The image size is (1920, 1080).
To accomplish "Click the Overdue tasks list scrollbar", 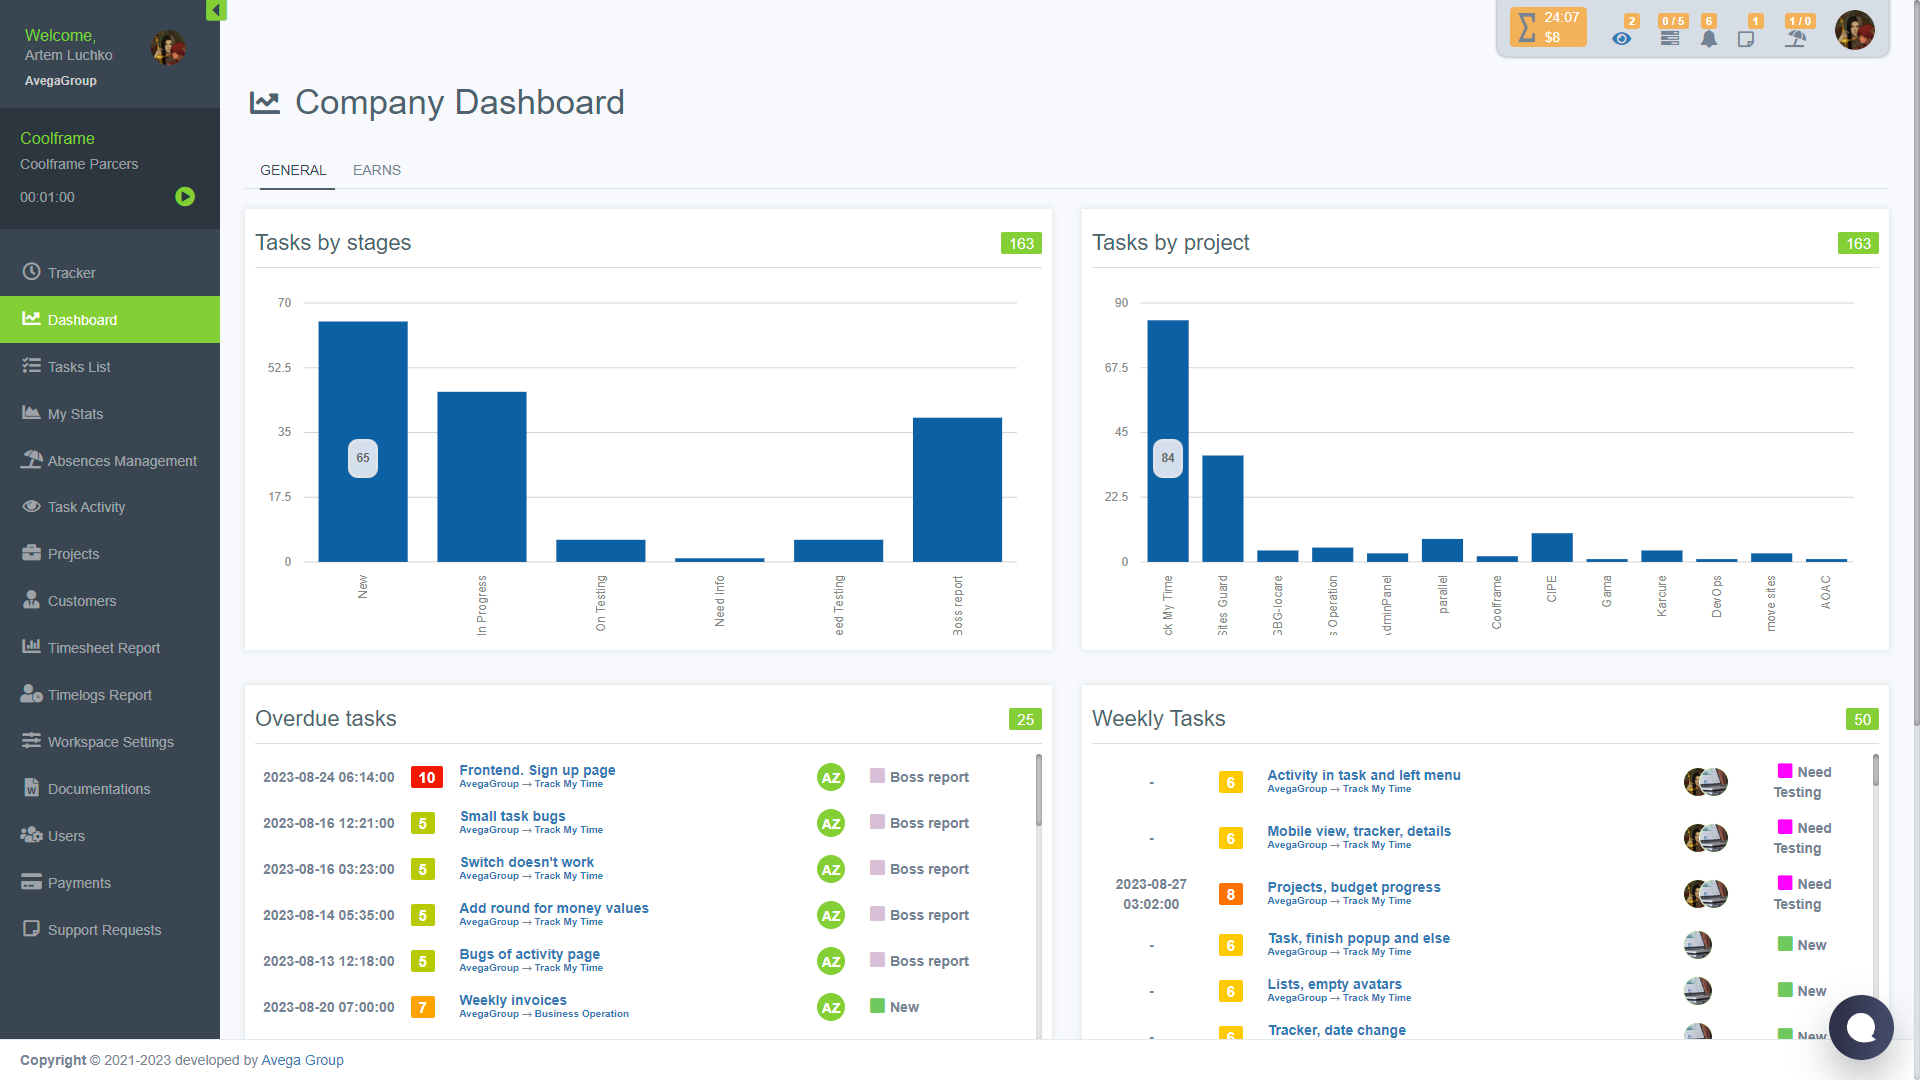I will [1038, 790].
